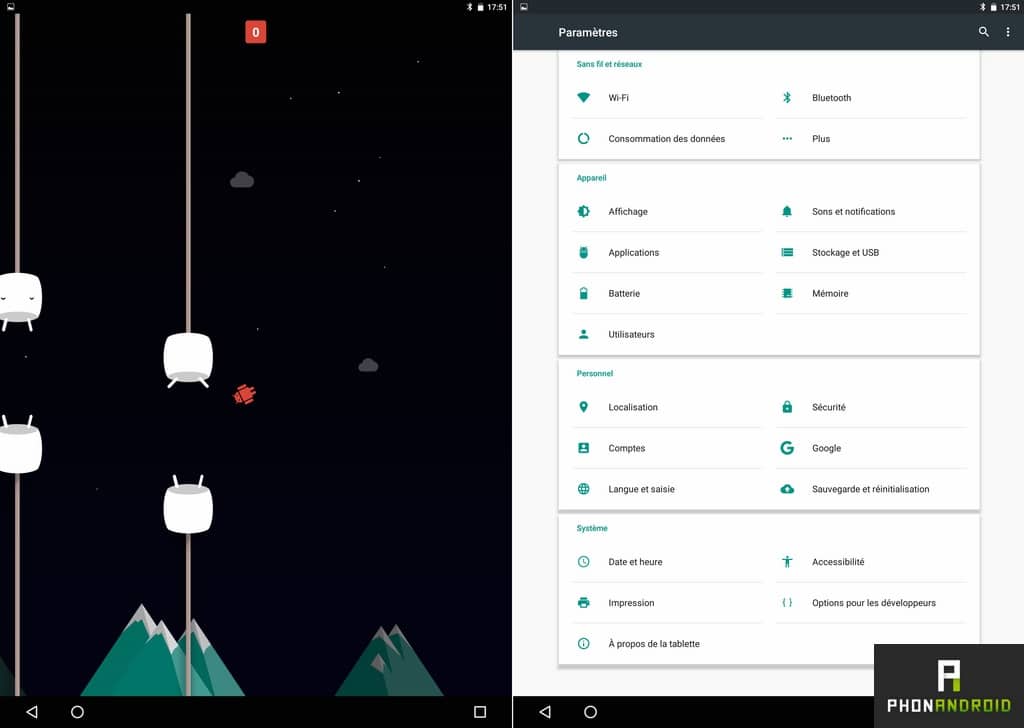Tap the red Android character in the game
1024x728 pixels.
(244, 394)
